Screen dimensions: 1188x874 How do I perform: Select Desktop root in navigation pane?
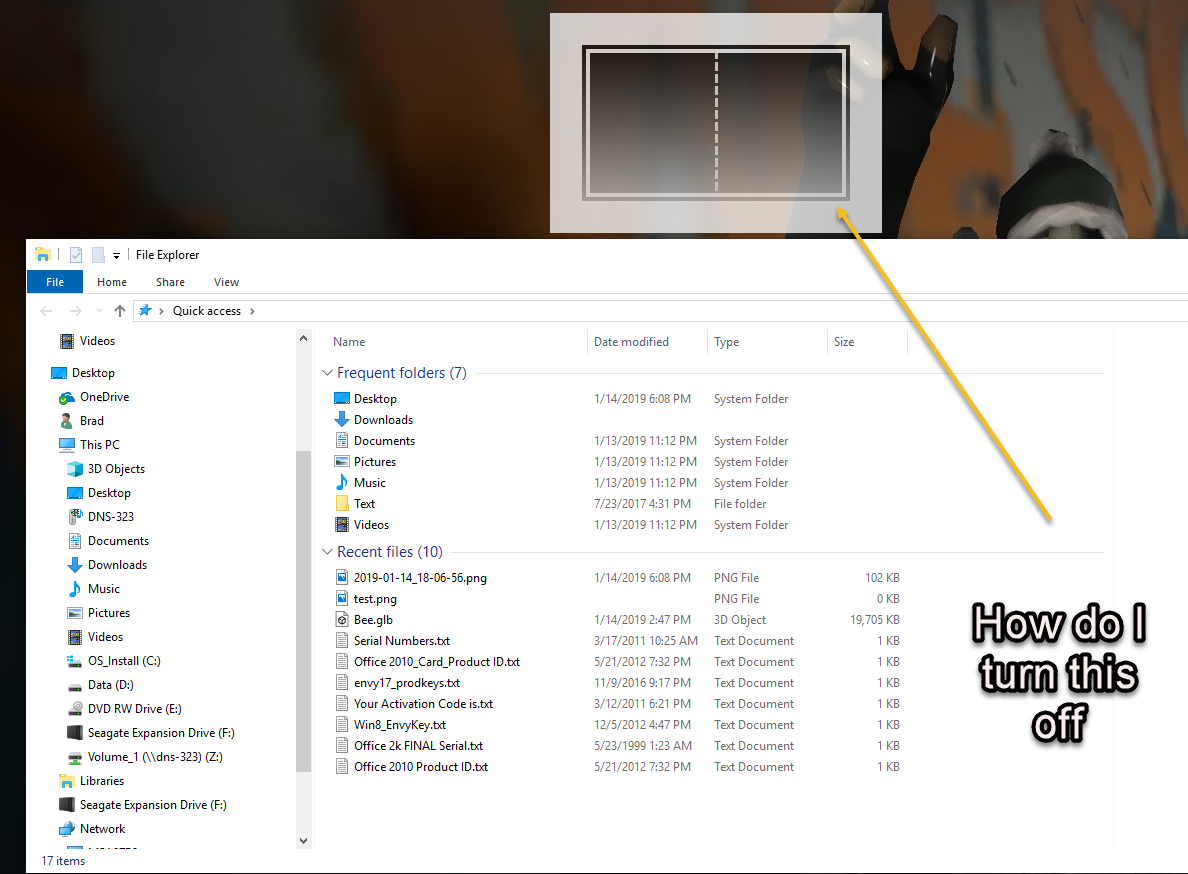click(x=93, y=373)
